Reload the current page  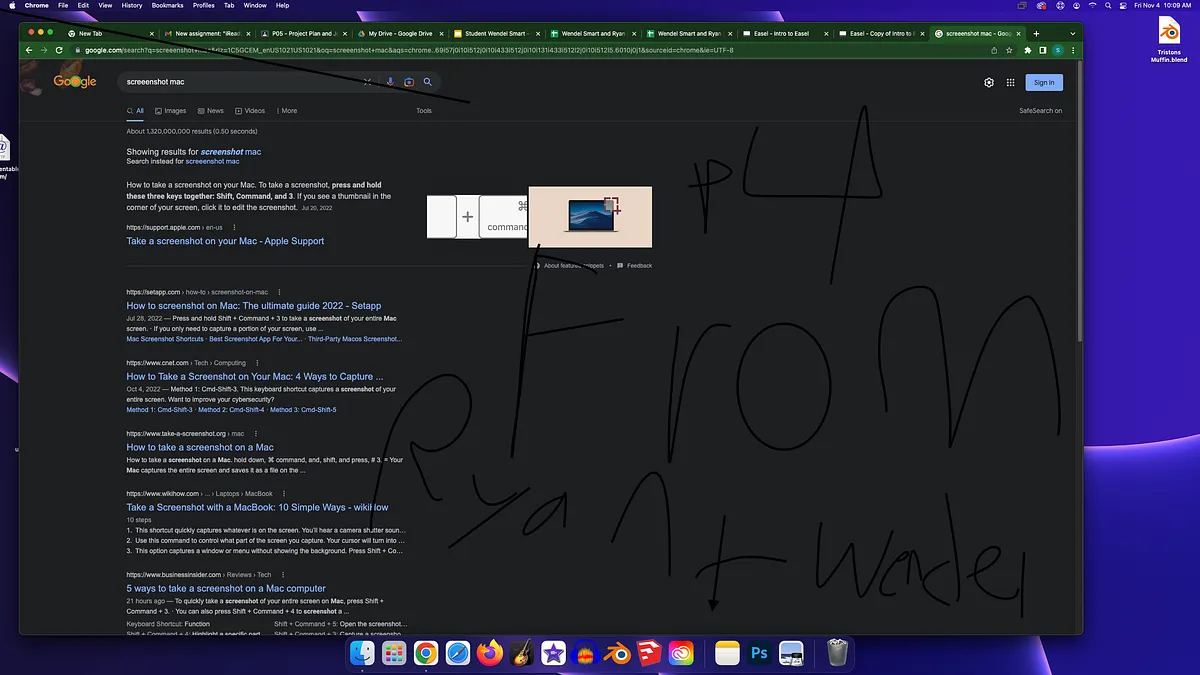tap(59, 50)
